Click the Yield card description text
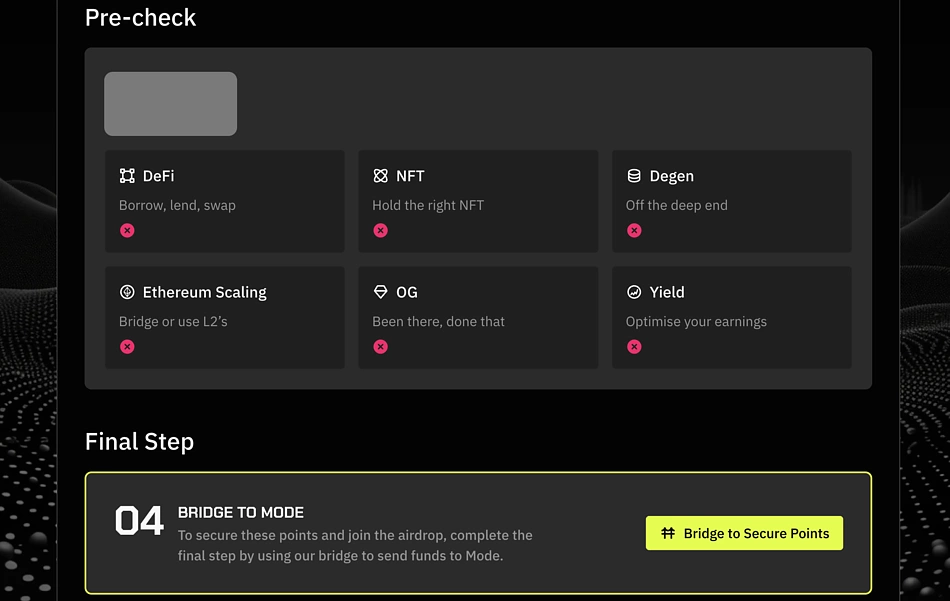 696,322
